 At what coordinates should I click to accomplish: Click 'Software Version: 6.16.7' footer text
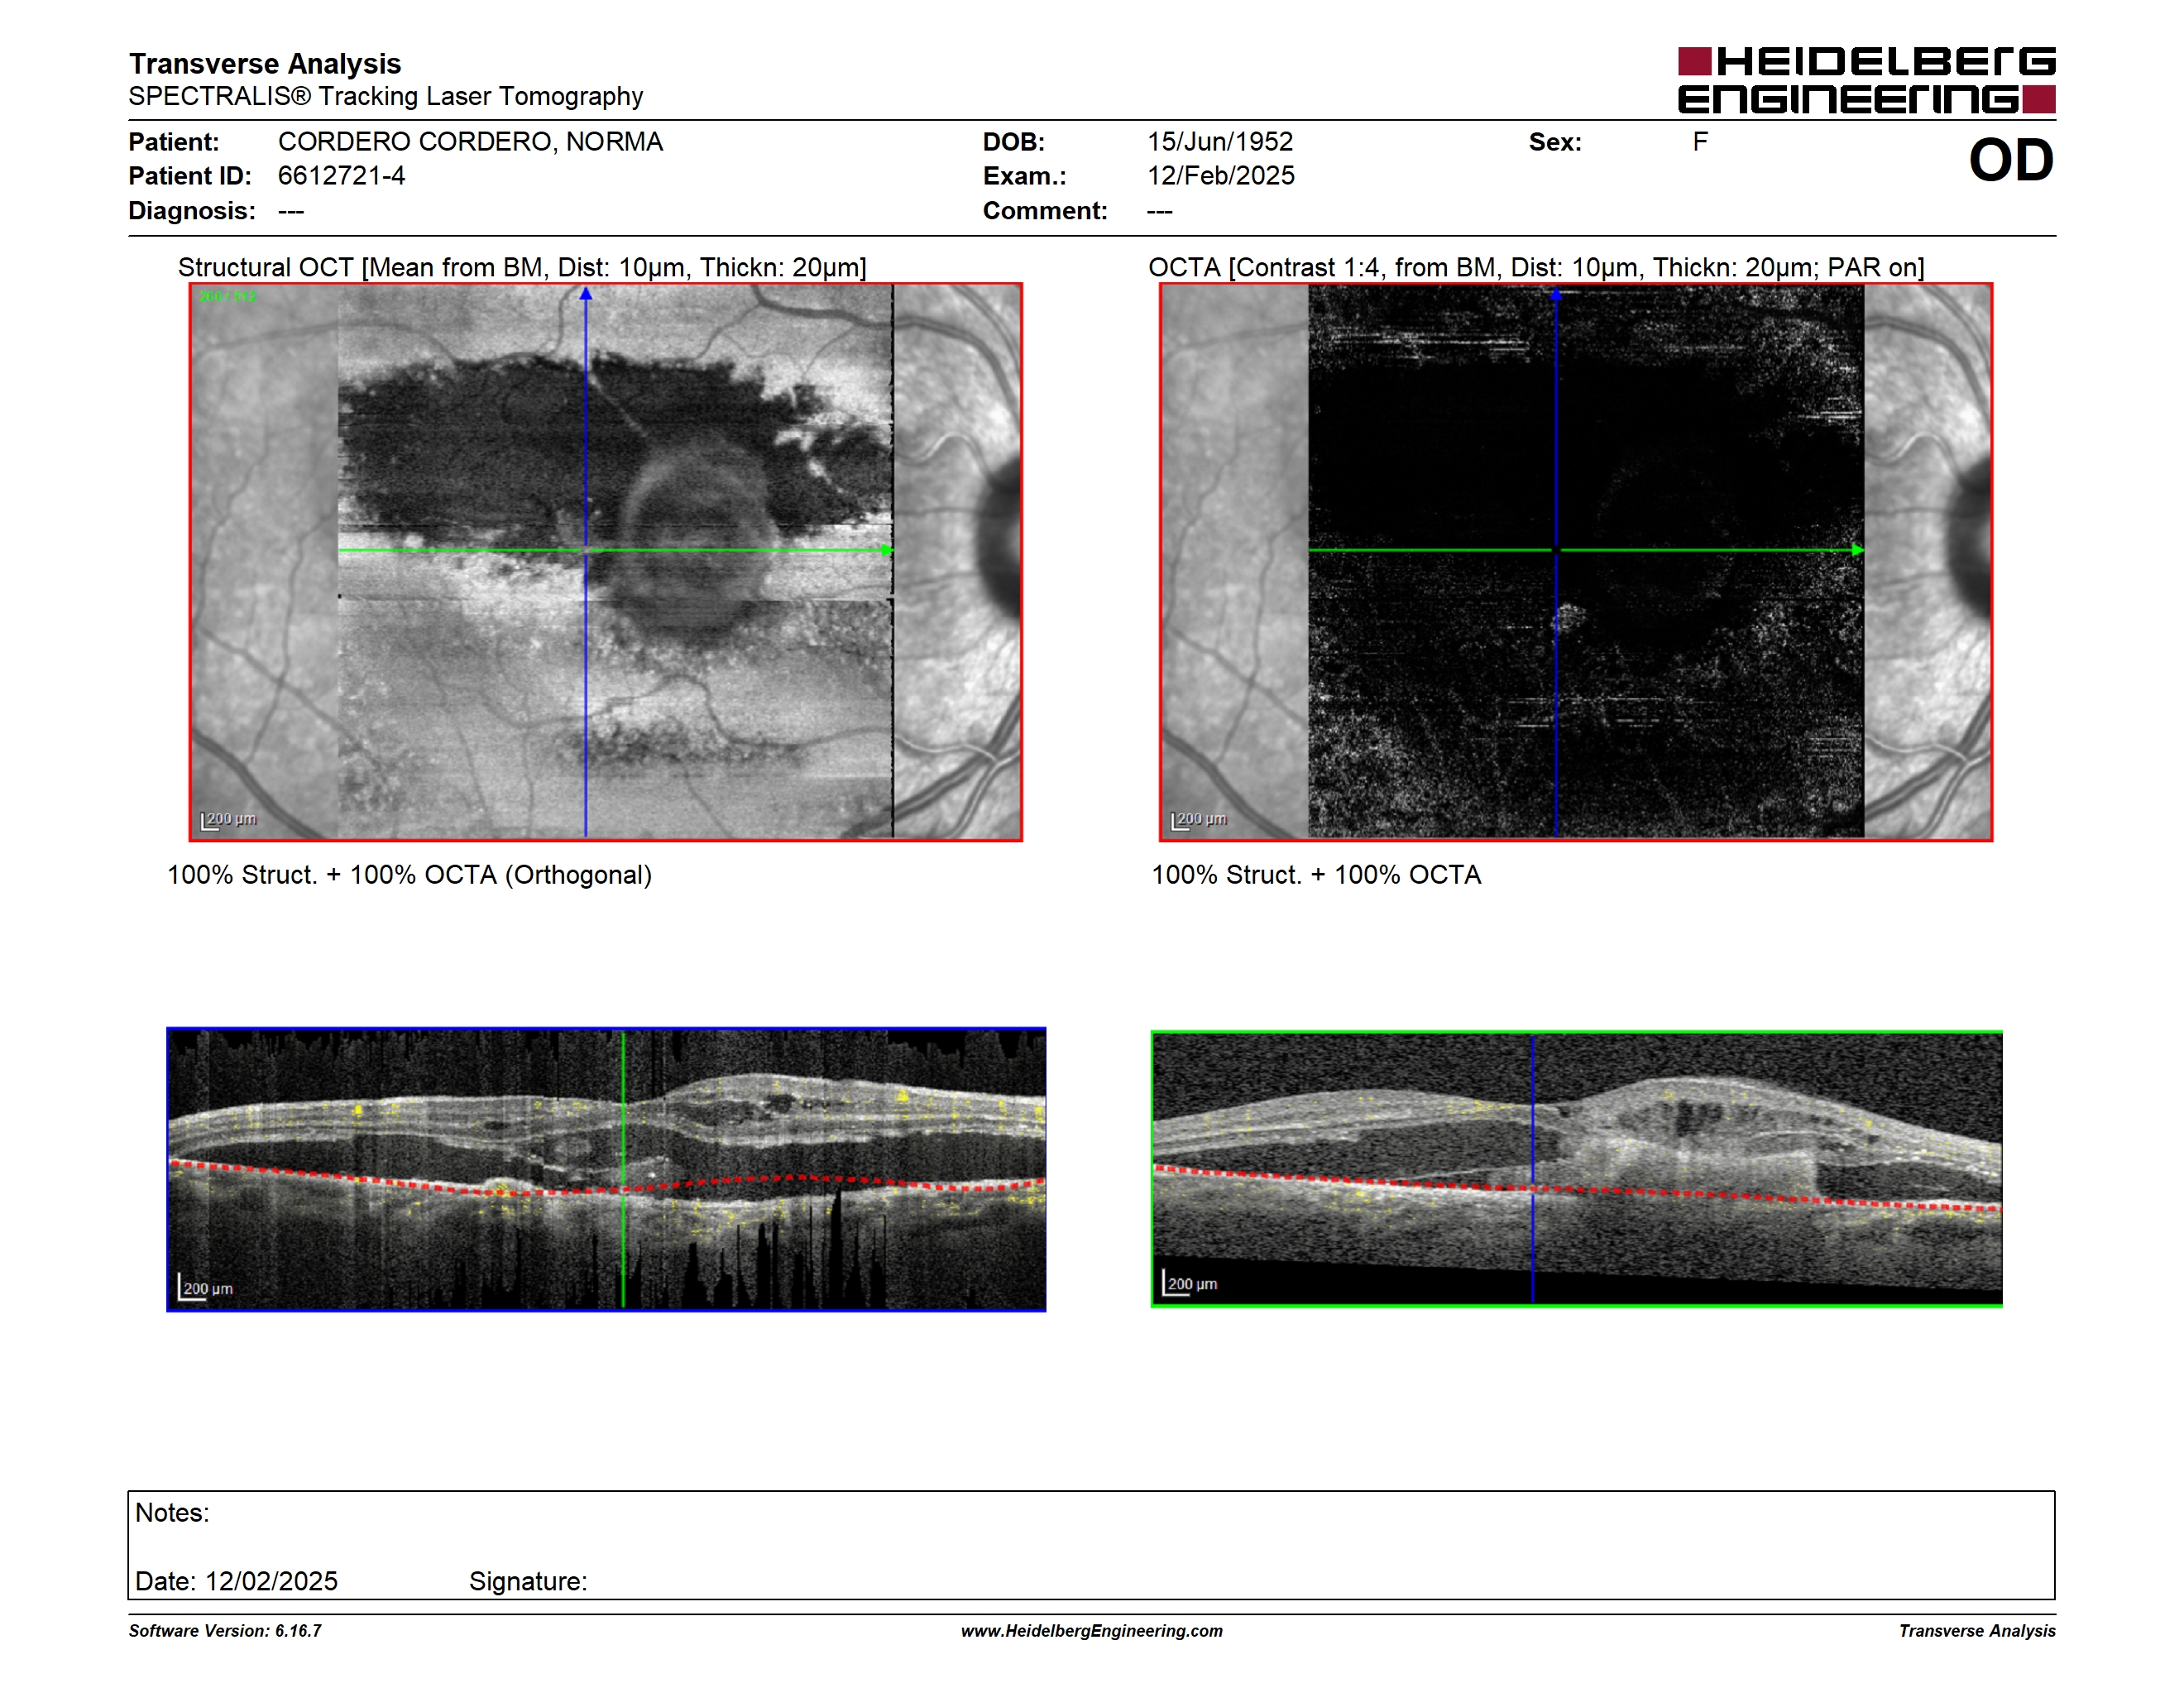(x=225, y=1631)
